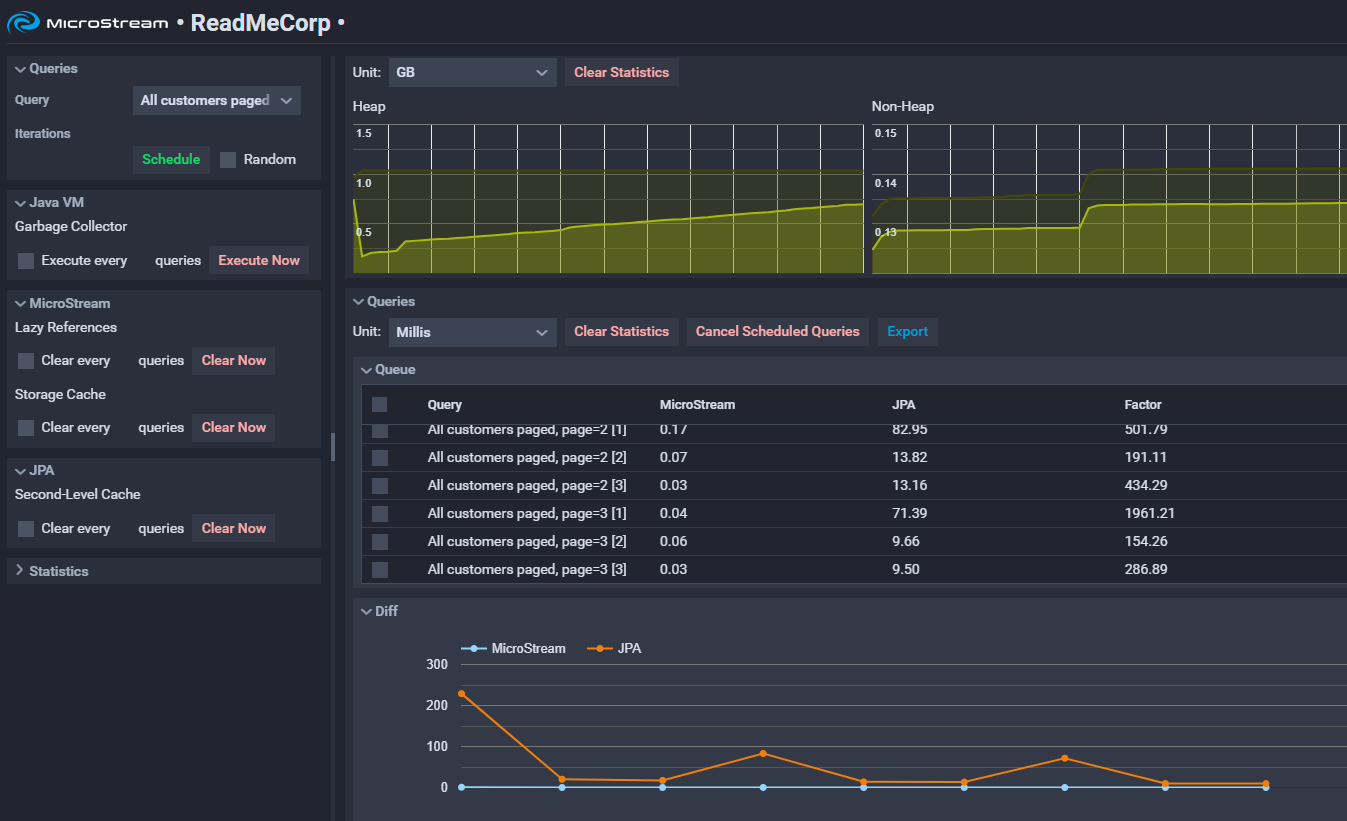
Task: Click the MicroStream logo icon
Action: (23, 22)
